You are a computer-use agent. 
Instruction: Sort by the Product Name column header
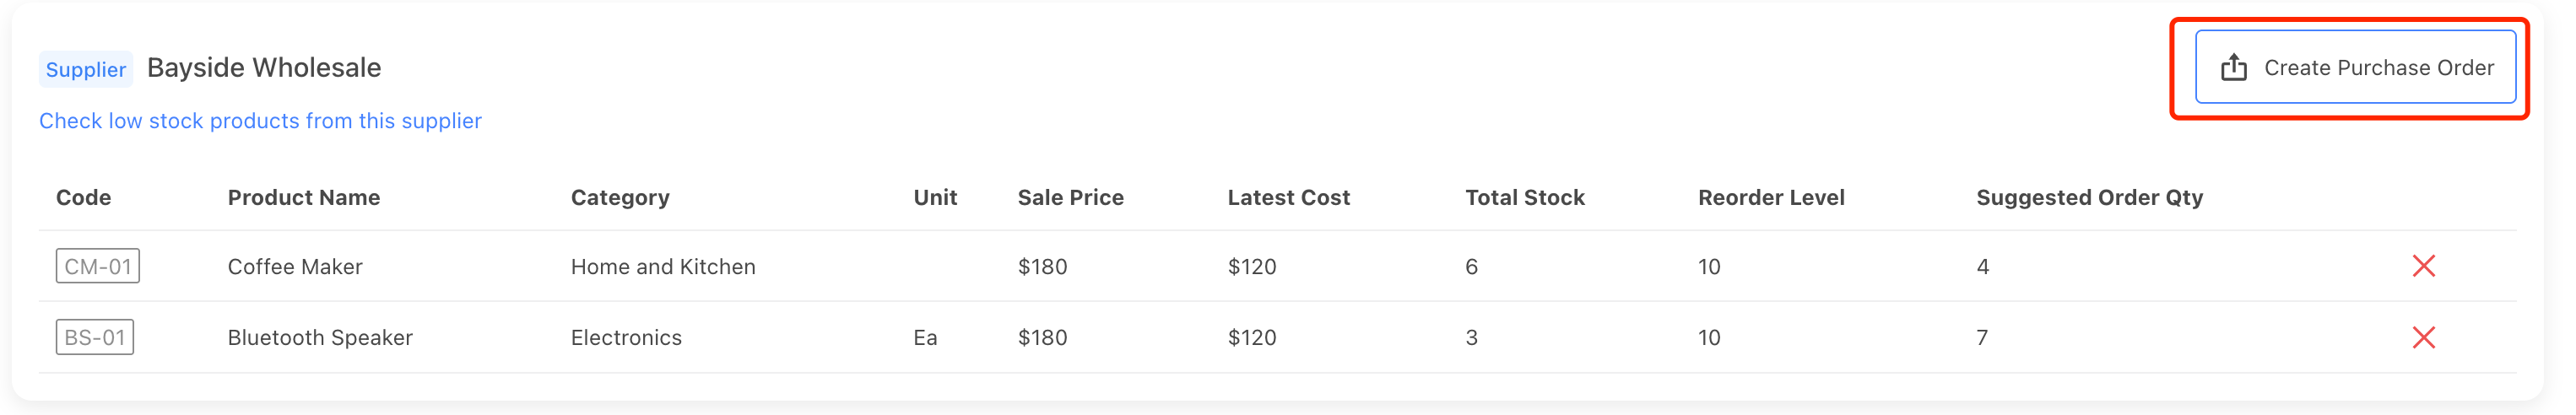(x=304, y=198)
